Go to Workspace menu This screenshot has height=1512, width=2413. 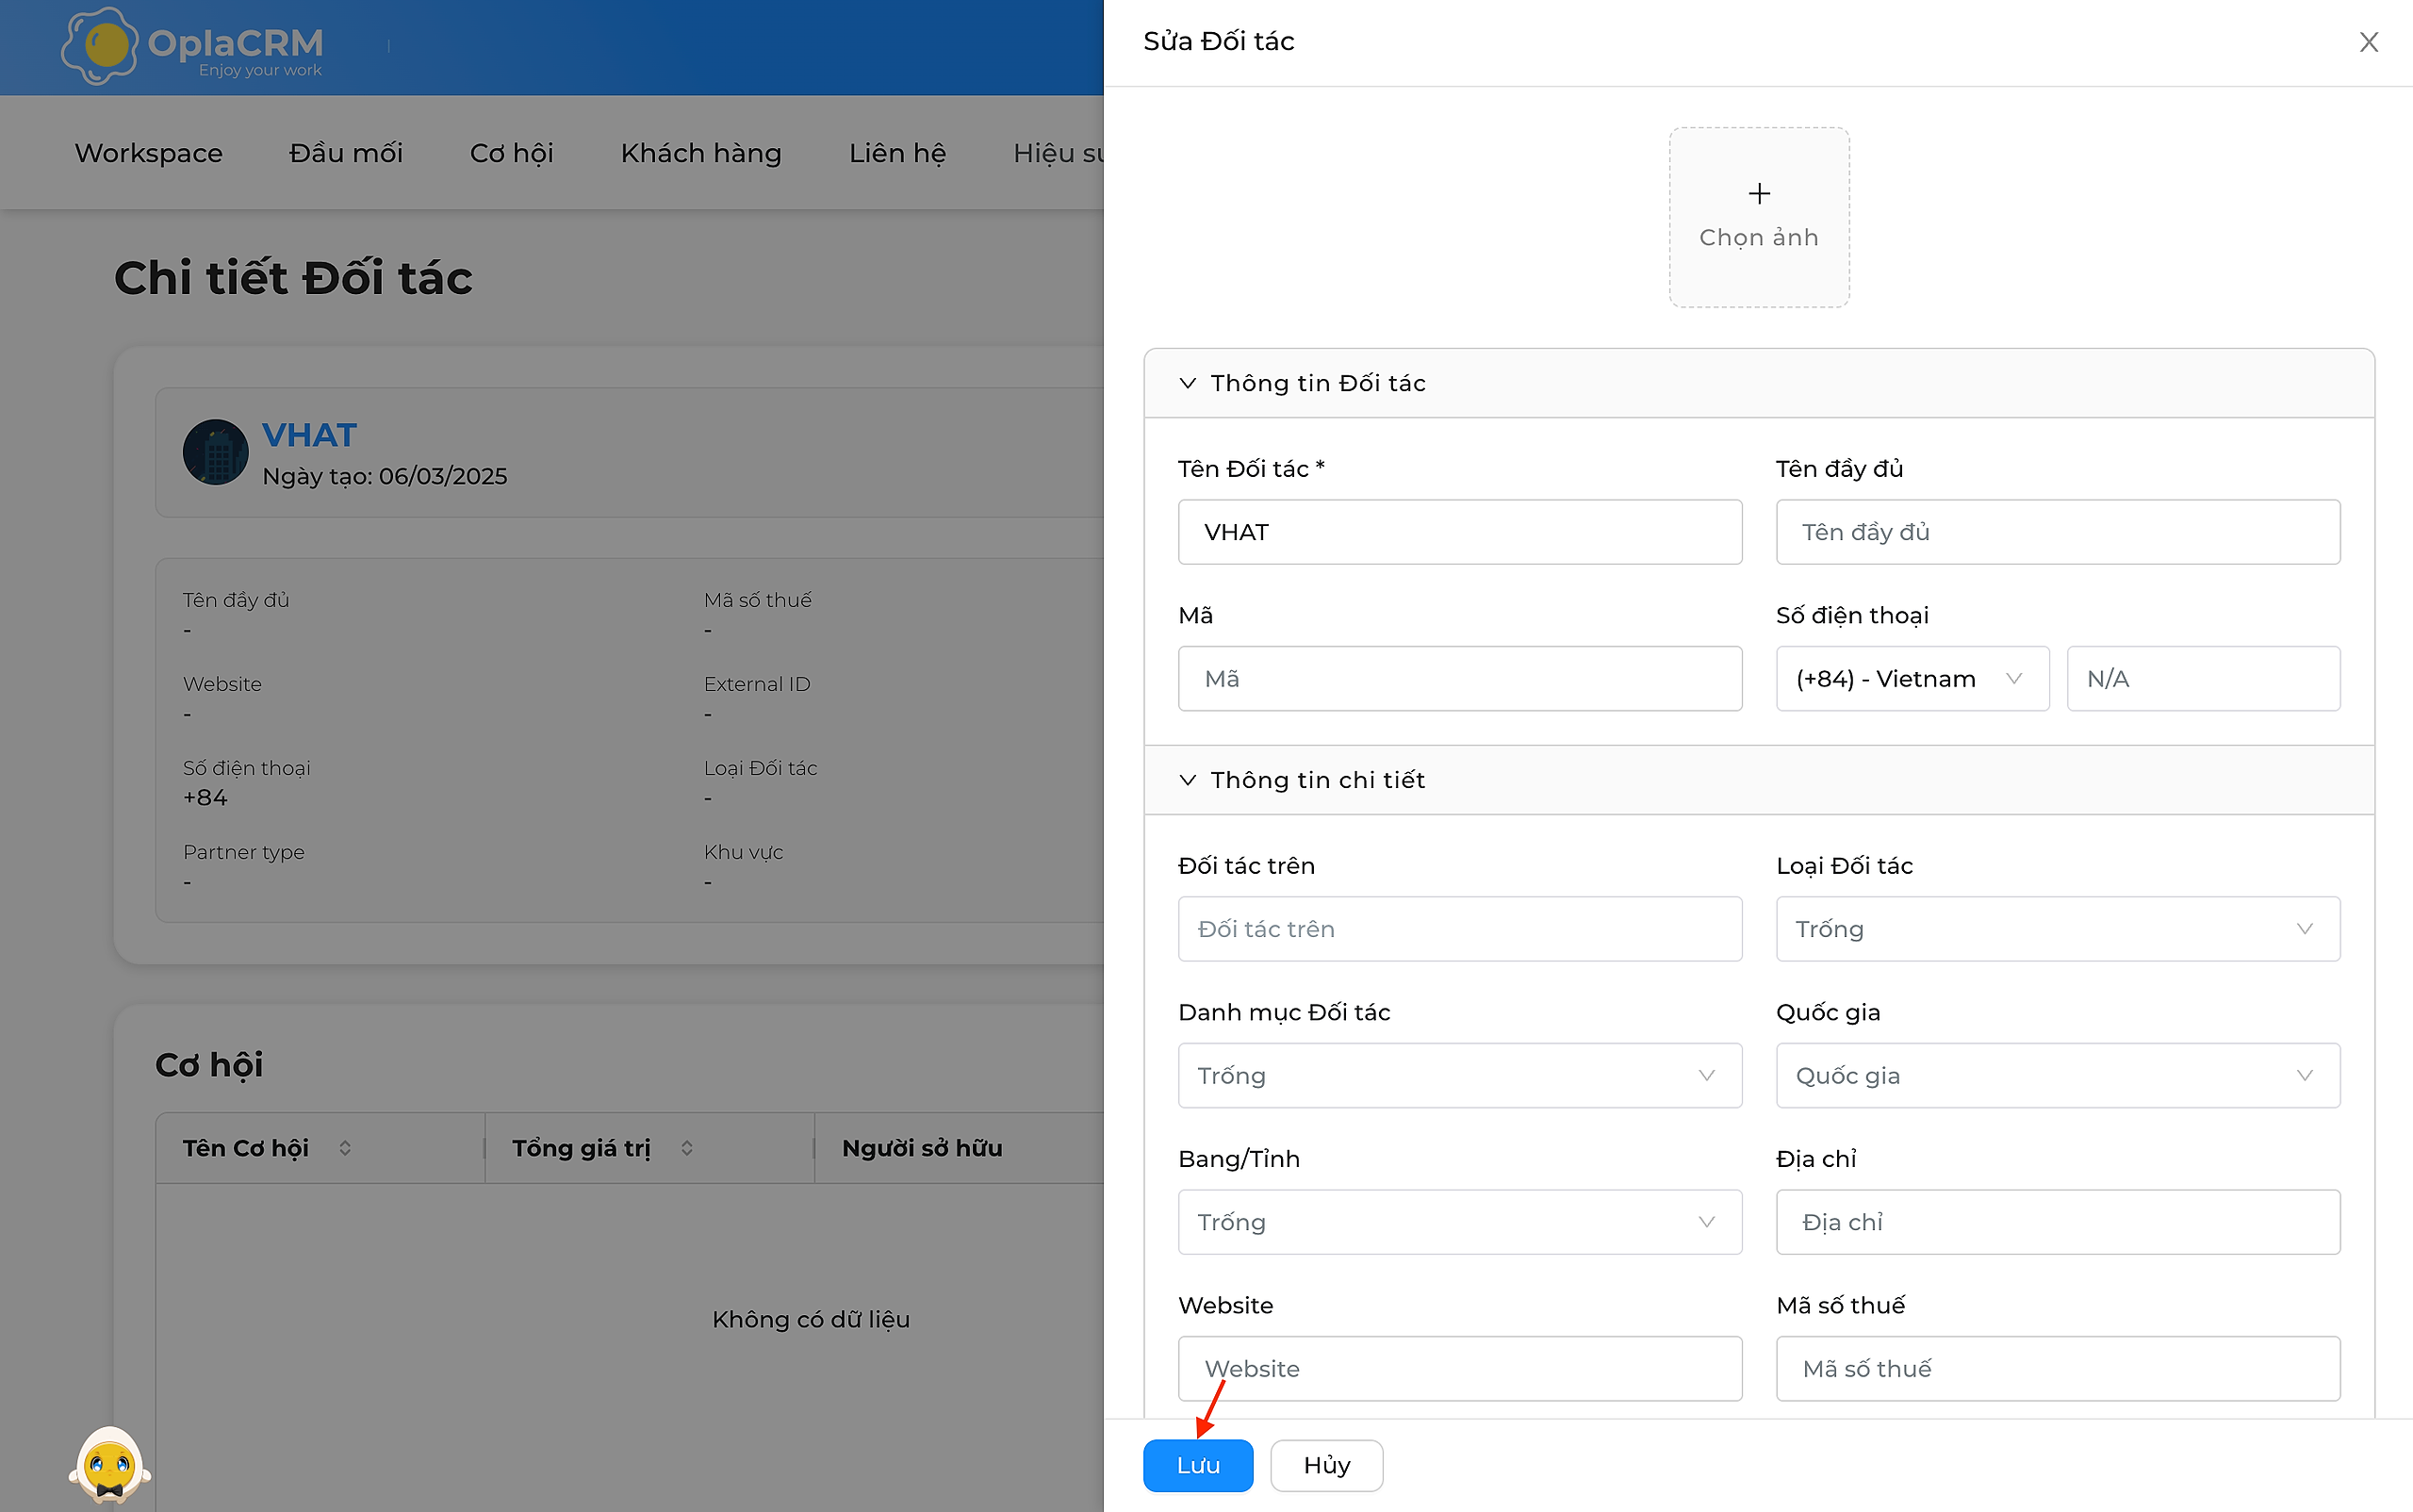[x=148, y=153]
